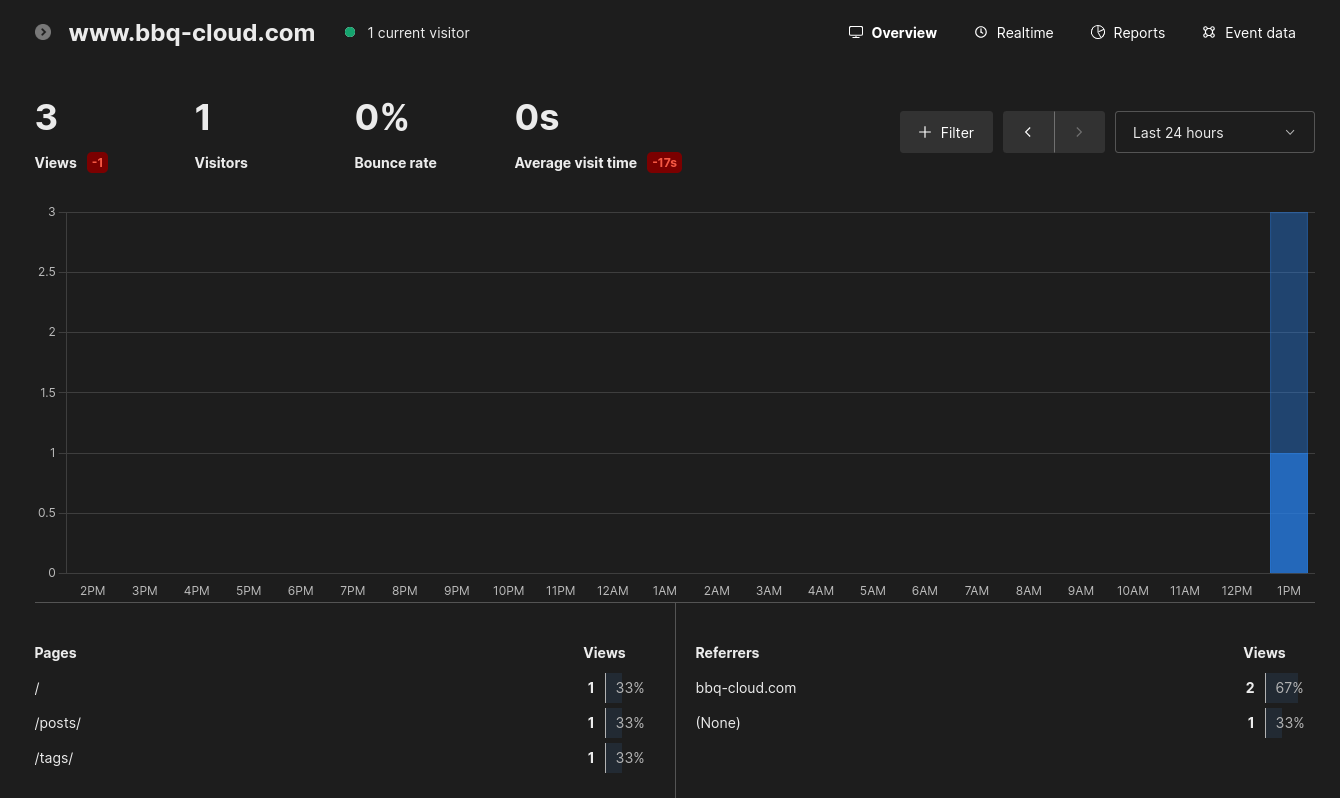Open the Last 24 hours date range dropdown
1340x798 pixels.
click(x=1214, y=132)
